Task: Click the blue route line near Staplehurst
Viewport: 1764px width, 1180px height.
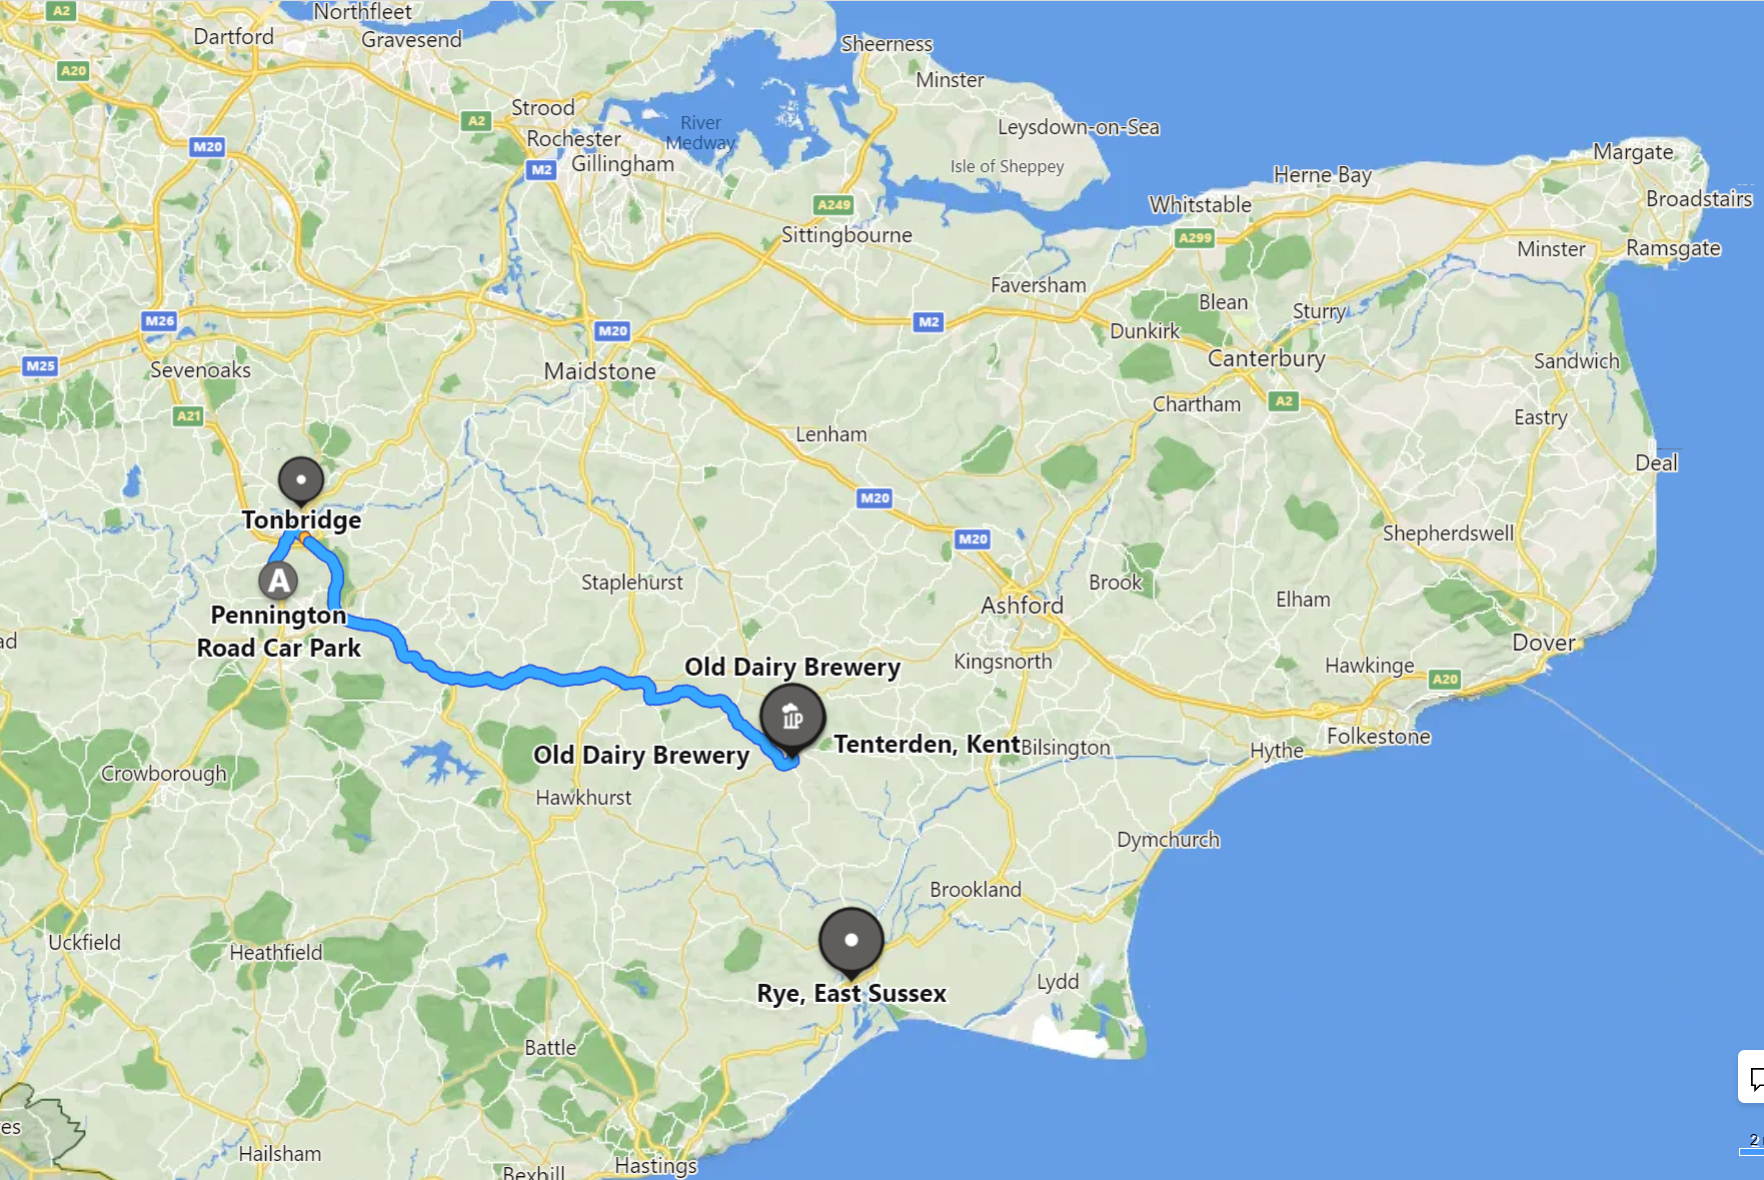Action: tap(580, 677)
